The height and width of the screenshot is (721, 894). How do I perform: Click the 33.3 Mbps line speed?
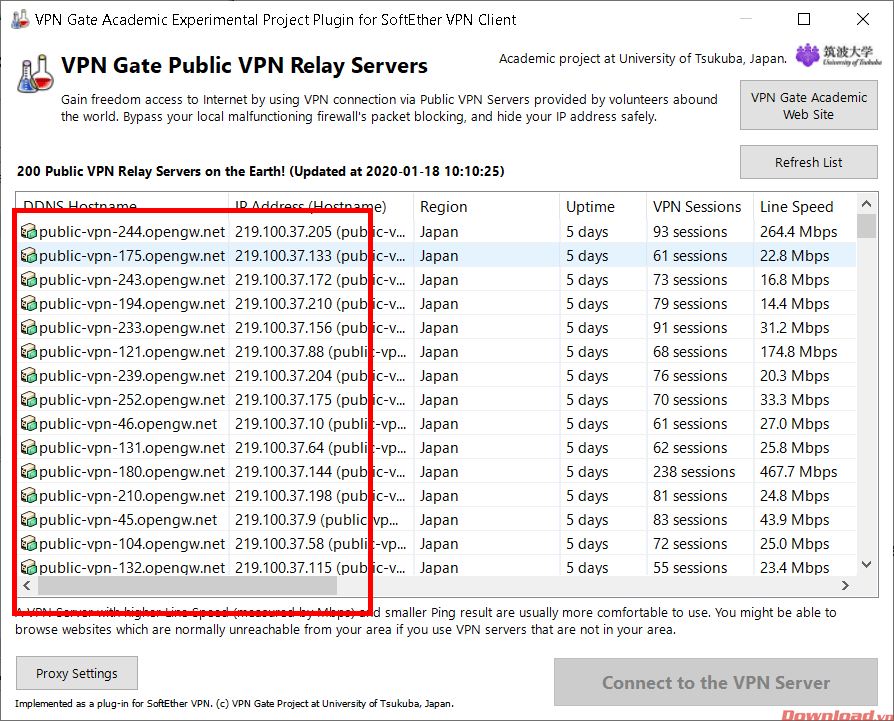click(794, 400)
